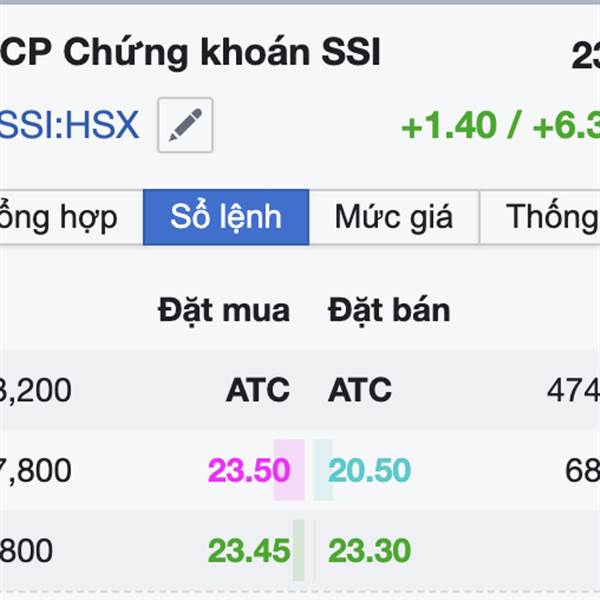Screen dimensions: 600x600
Task: Click the CP Chứng khoán SSI title
Action: [190, 52]
